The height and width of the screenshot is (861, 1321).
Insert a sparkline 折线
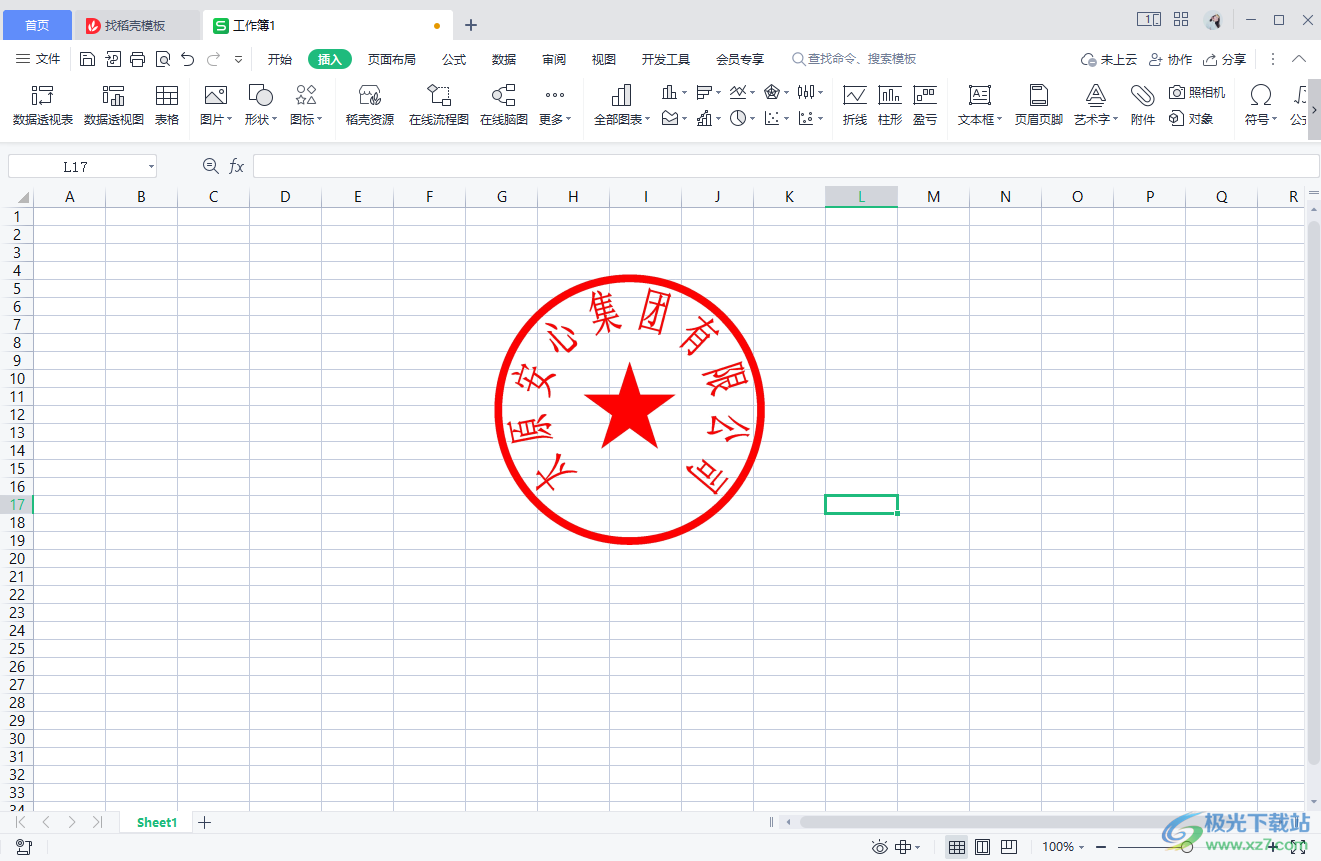(855, 106)
